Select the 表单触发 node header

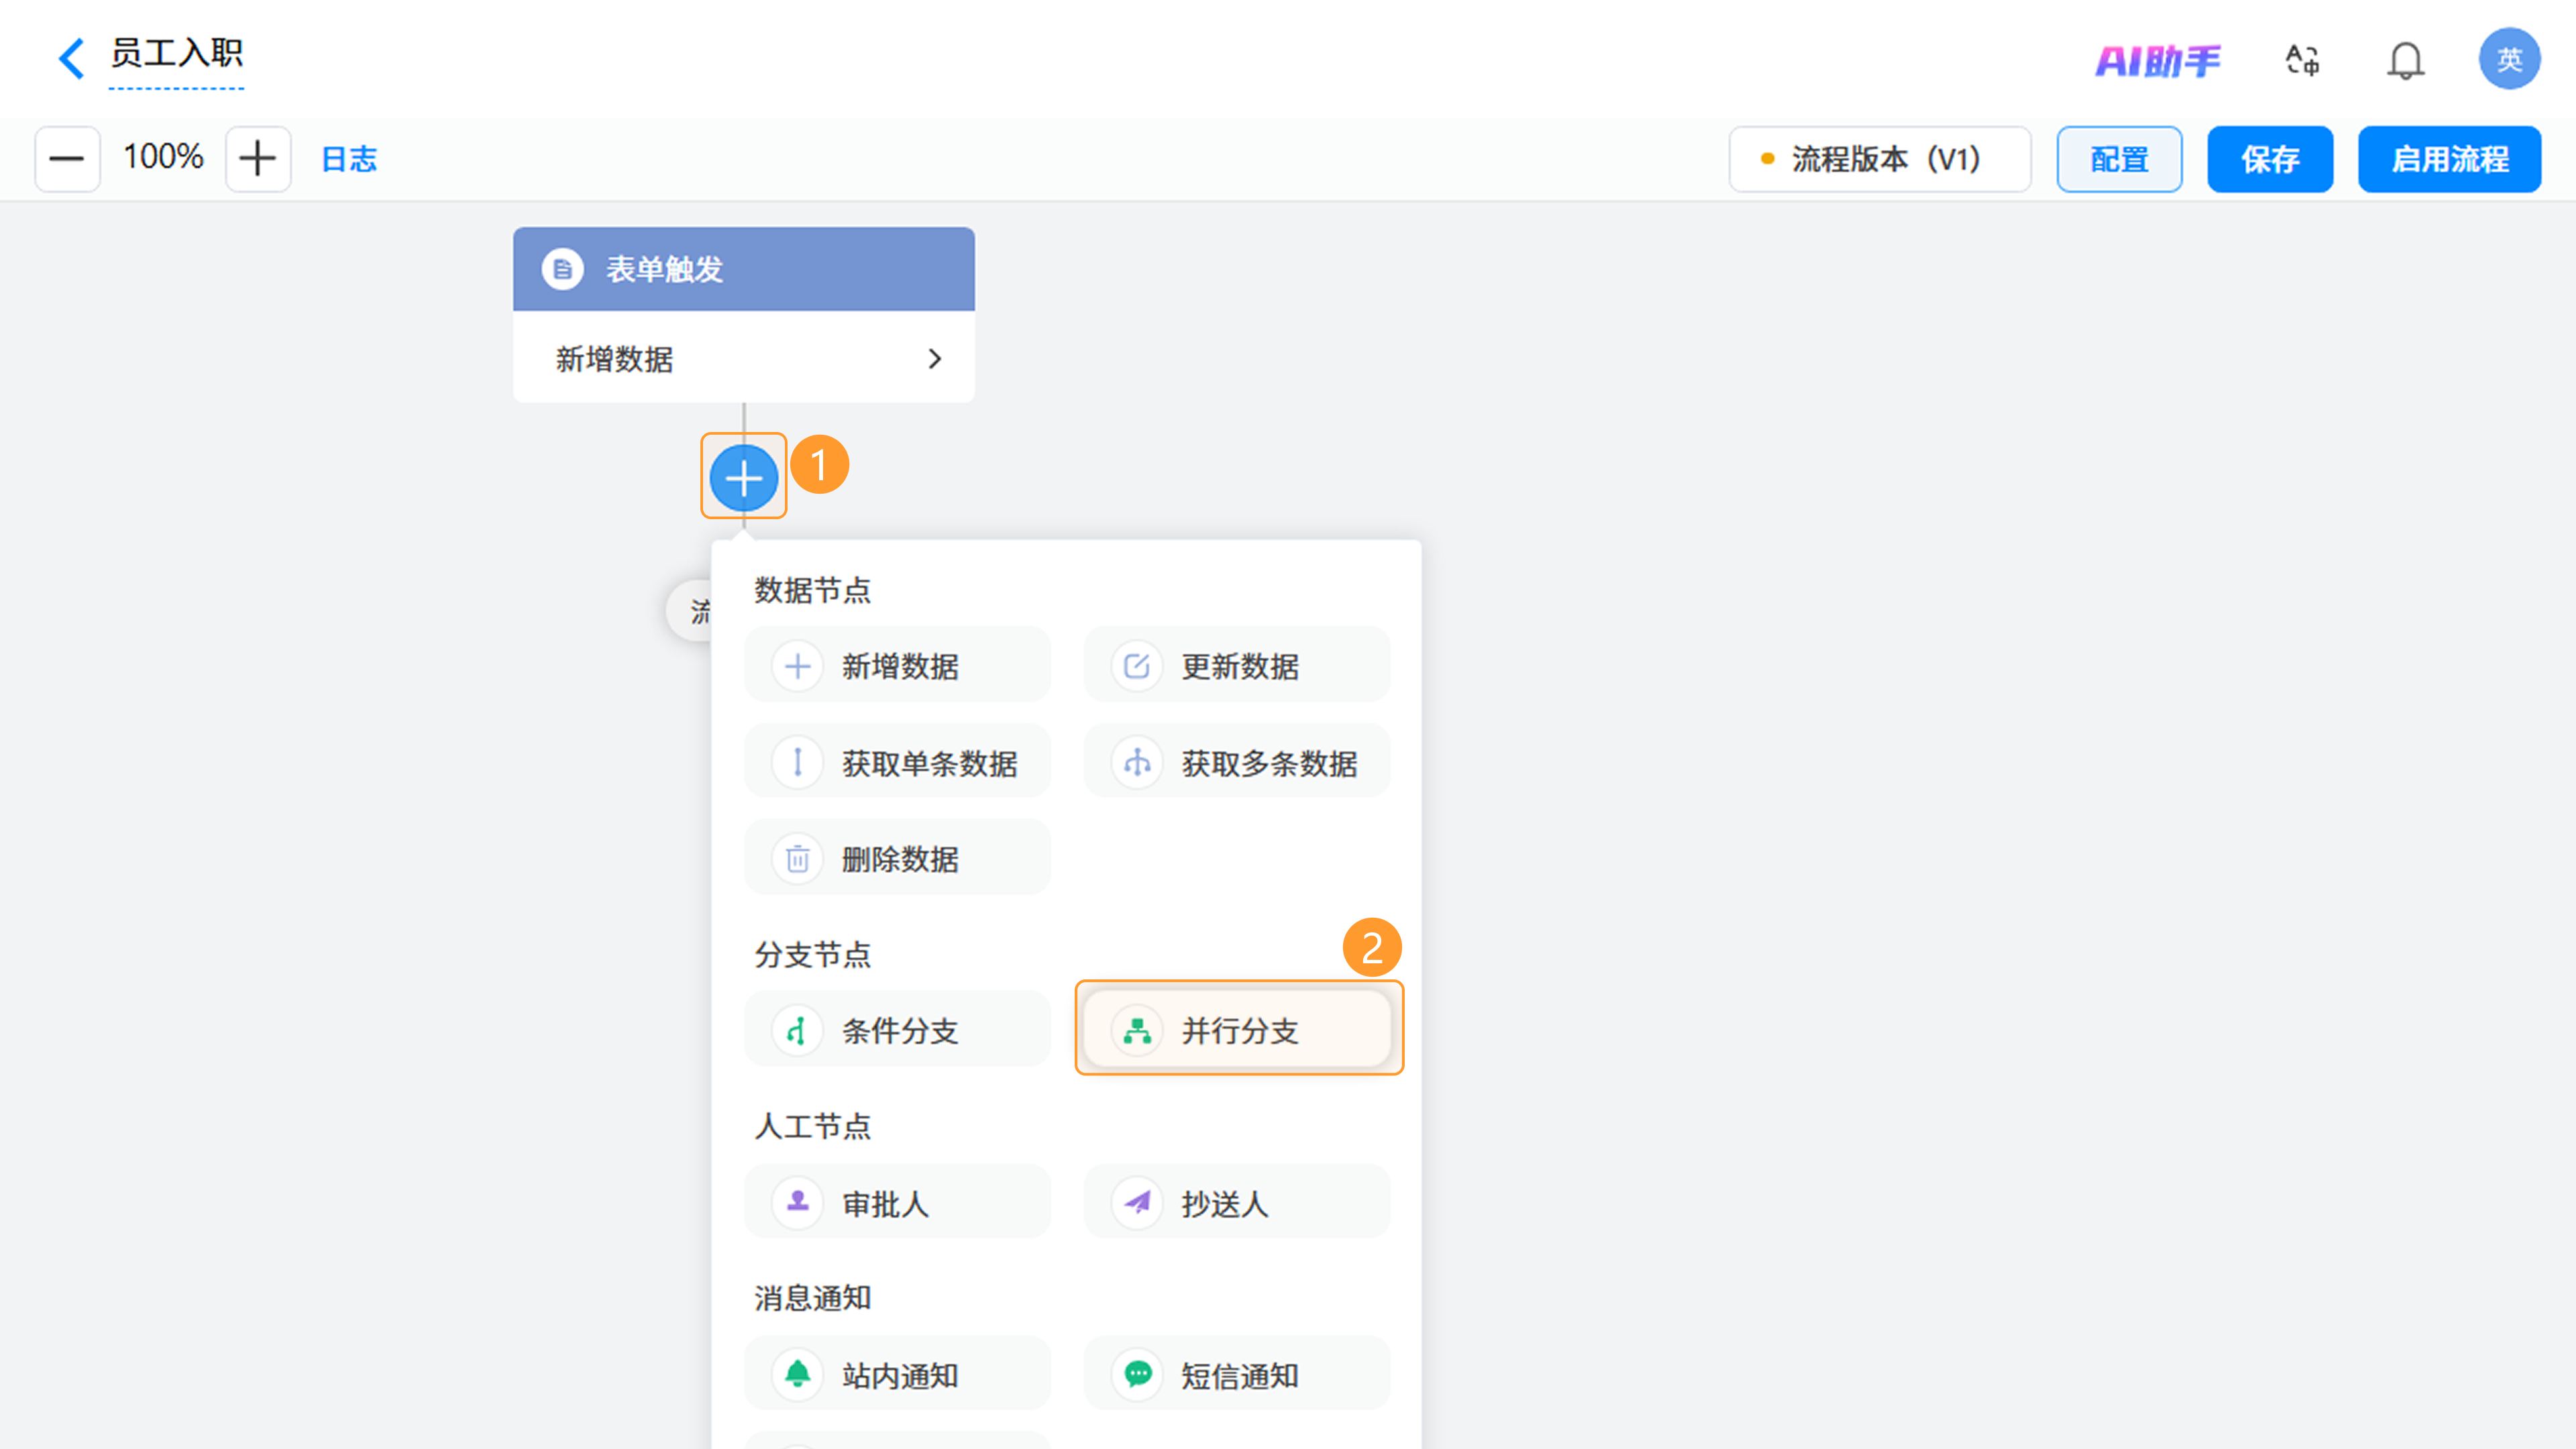click(743, 269)
